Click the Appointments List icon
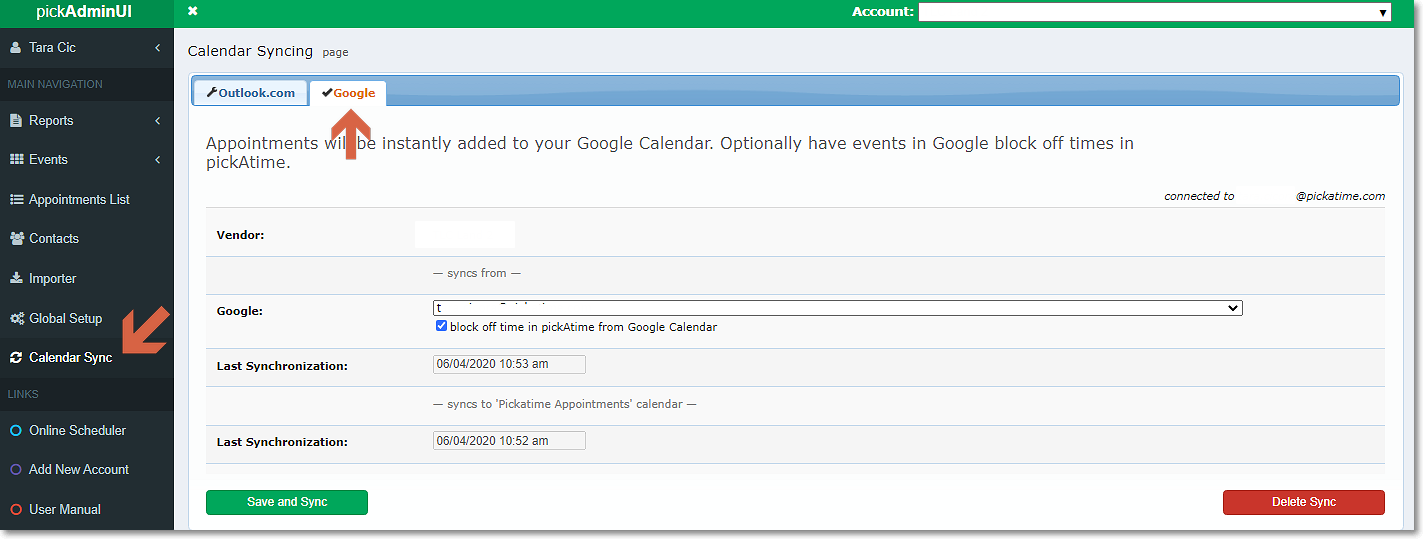The height and width of the screenshot is (539, 1423). click(16, 200)
